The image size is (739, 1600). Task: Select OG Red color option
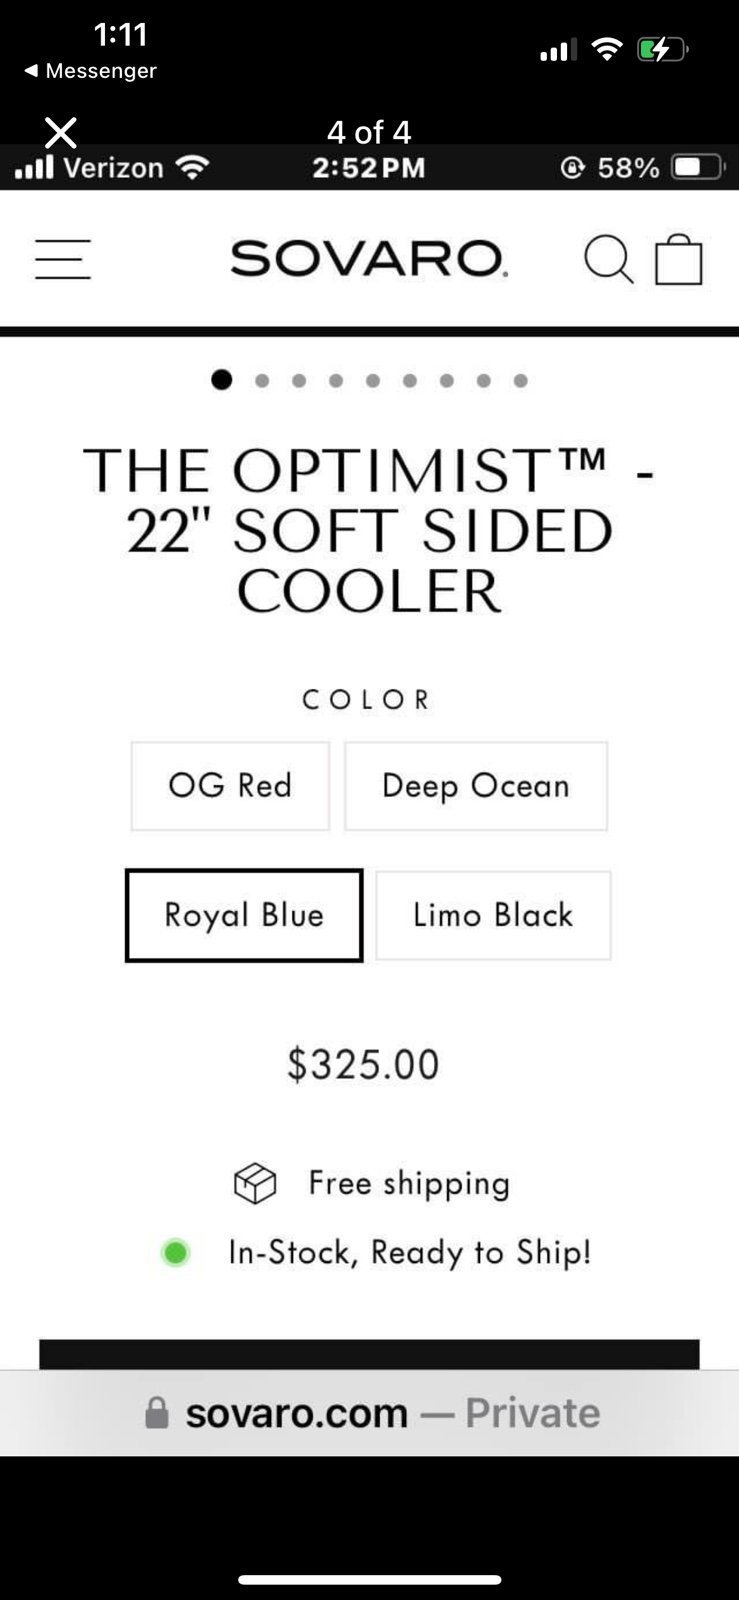pos(230,786)
